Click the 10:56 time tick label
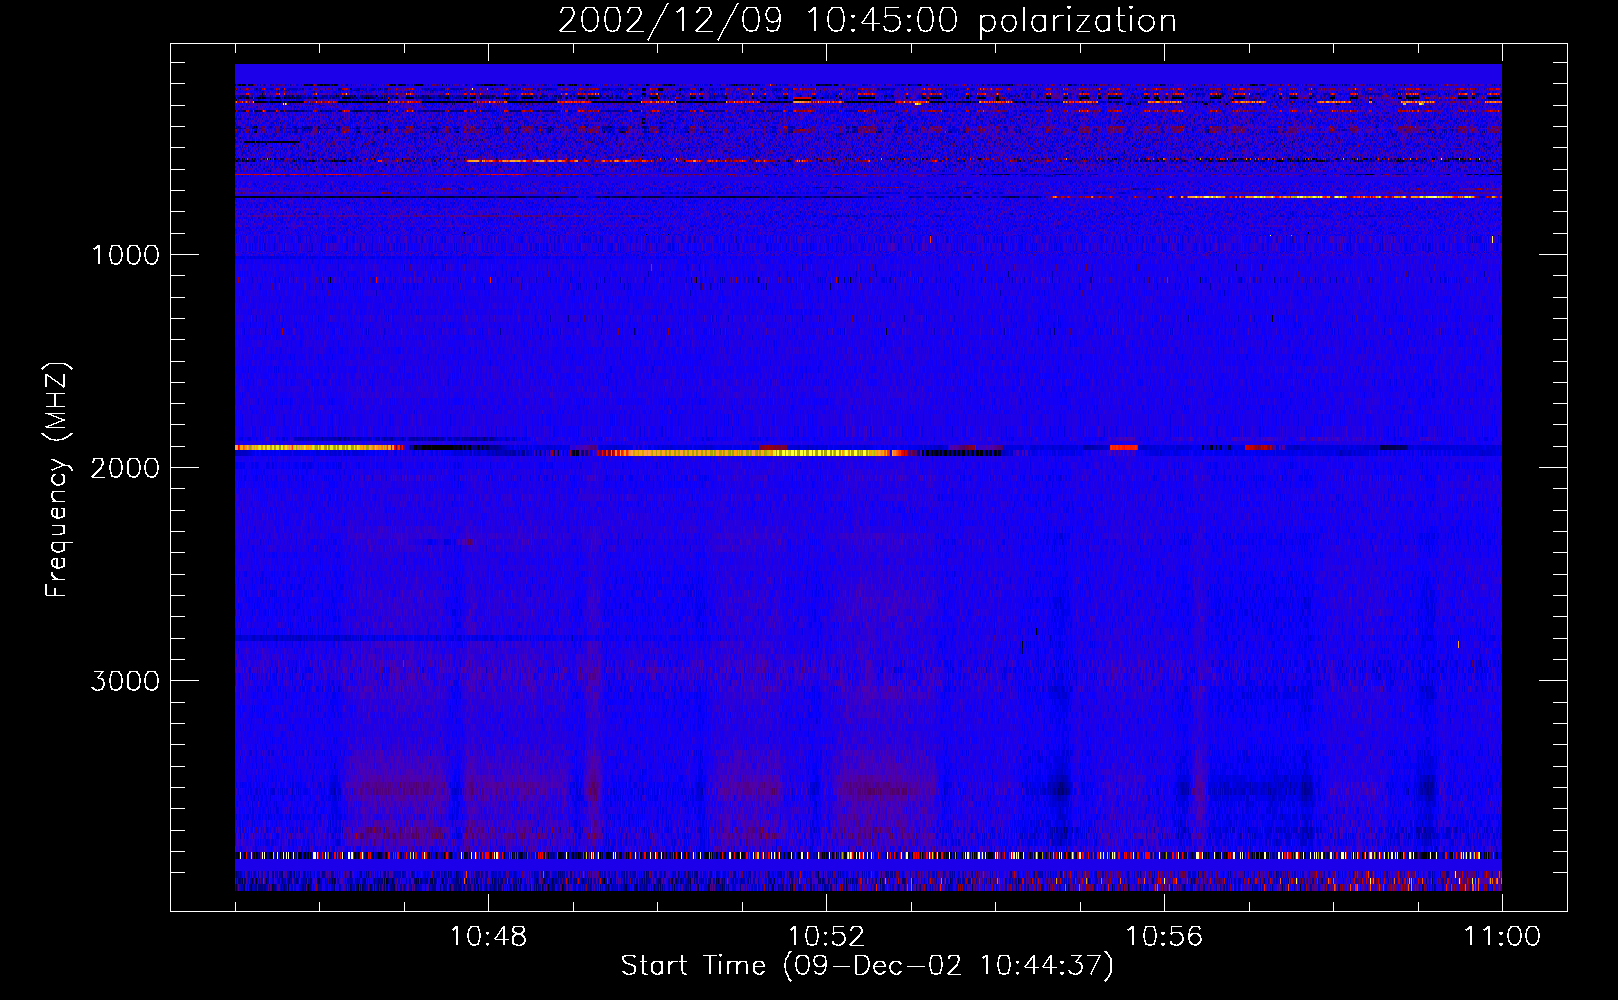The height and width of the screenshot is (1000, 1618). [1164, 937]
